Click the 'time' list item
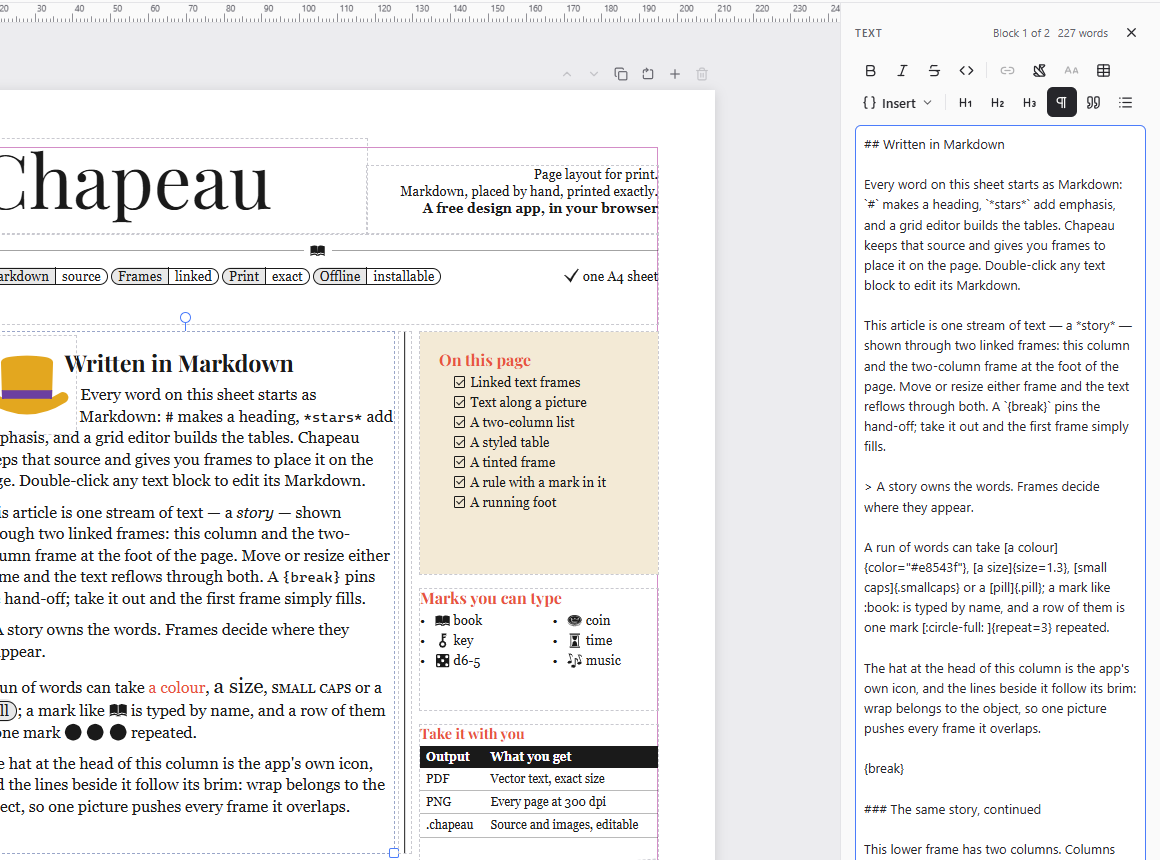The width and height of the screenshot is (1160, 860). (590, 640)
